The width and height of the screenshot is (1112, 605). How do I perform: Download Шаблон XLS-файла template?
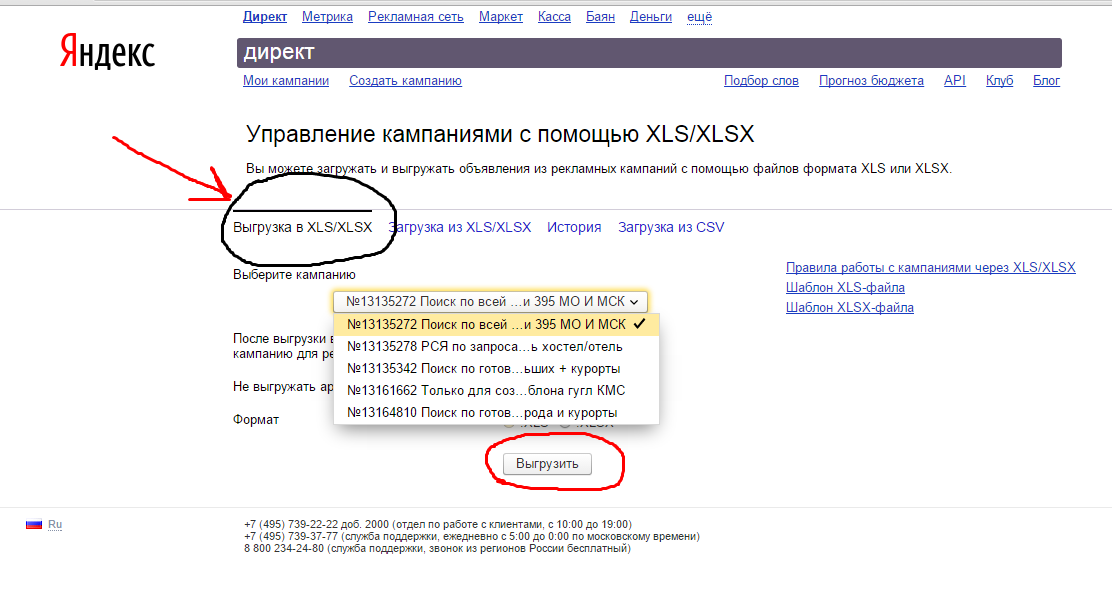coord(845,287)
